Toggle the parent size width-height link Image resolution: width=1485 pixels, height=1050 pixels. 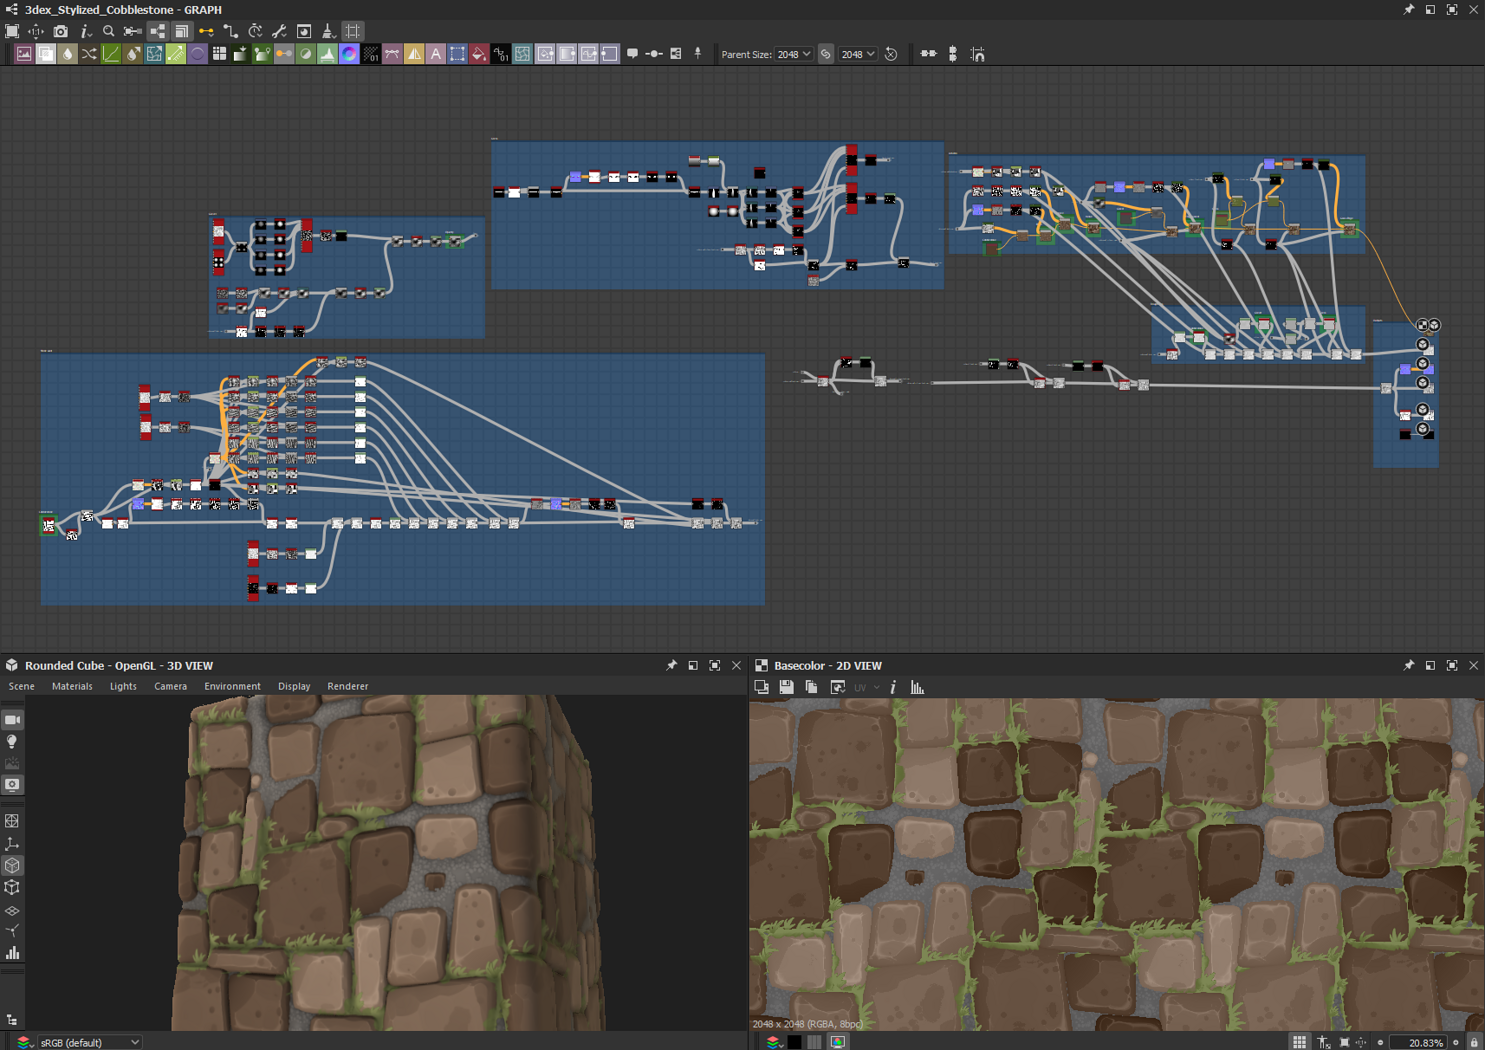coord(826,55)
